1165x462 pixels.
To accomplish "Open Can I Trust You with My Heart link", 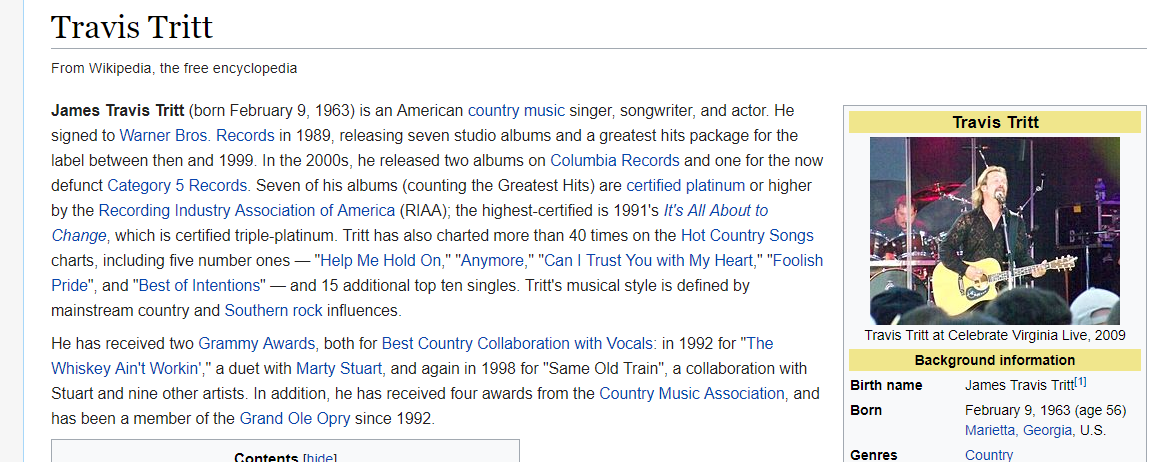I will [x=648, y=260].
